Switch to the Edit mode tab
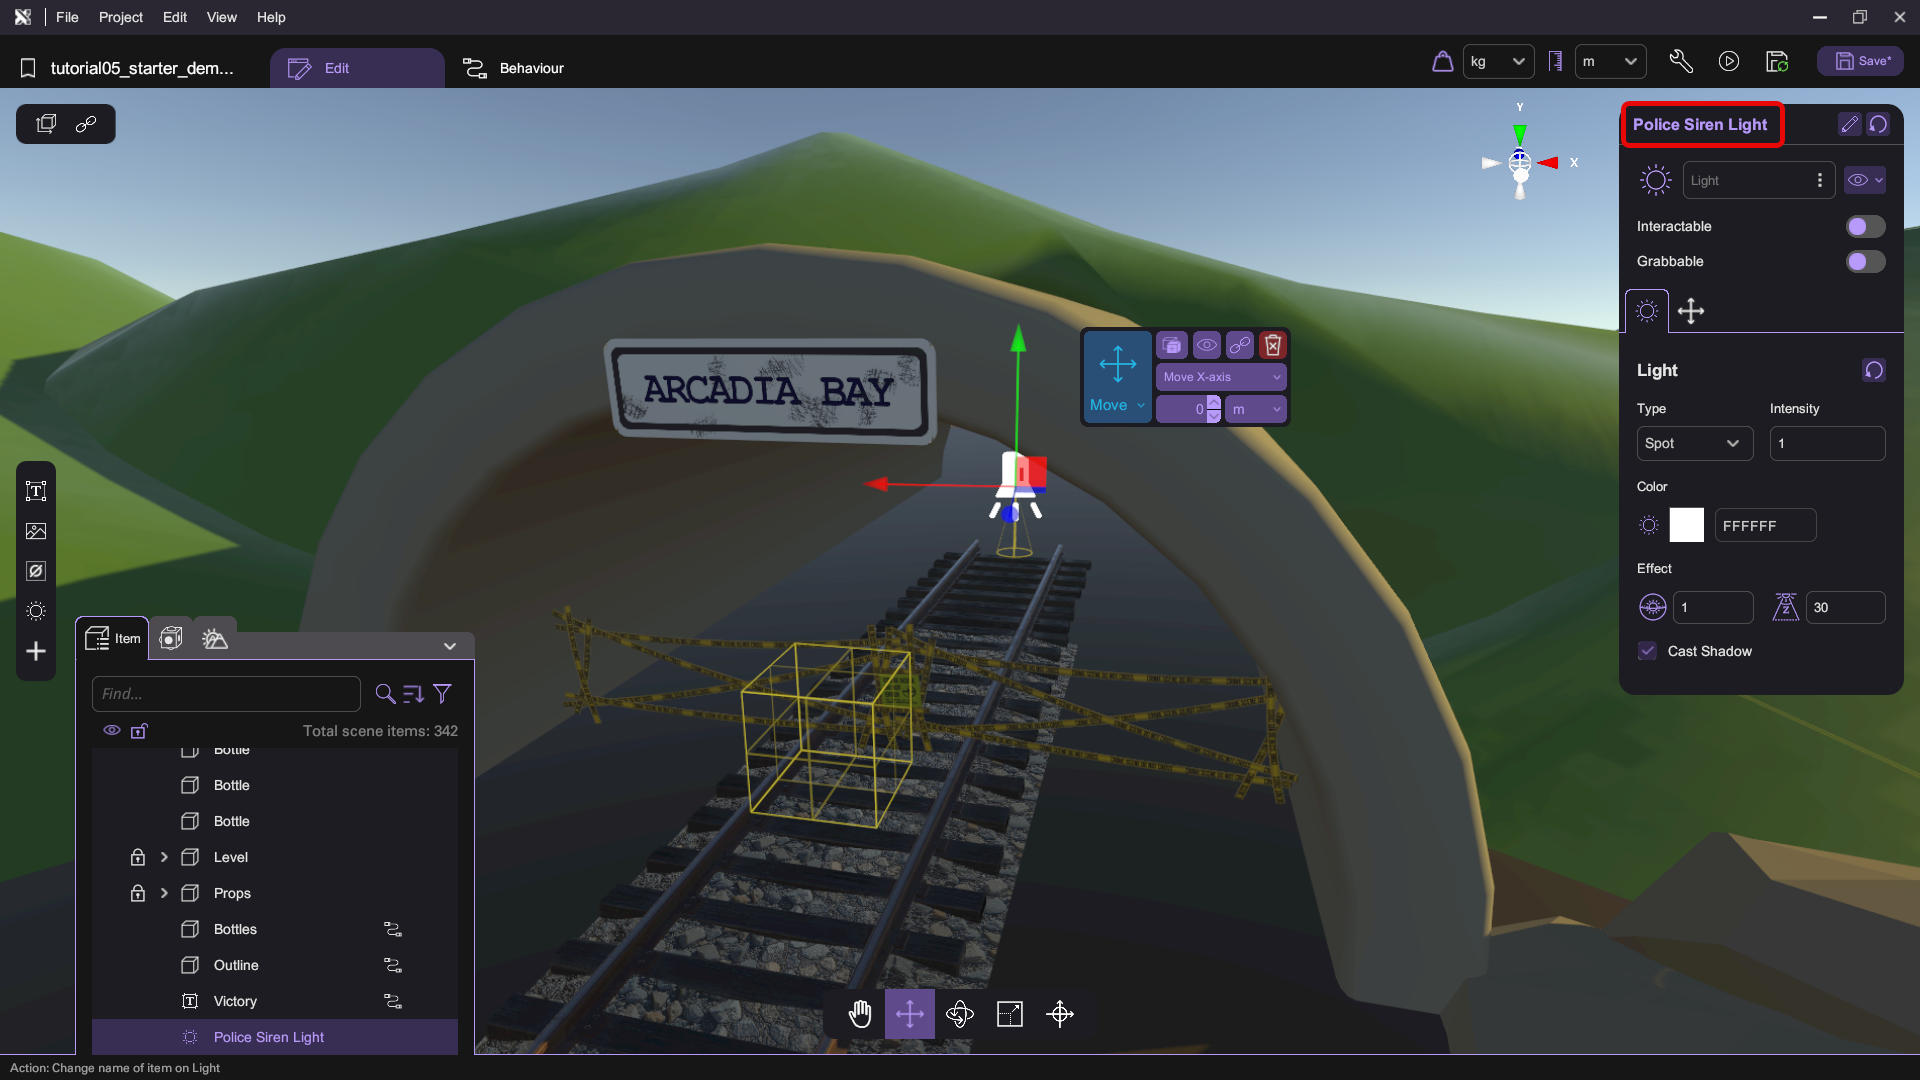1920x1080 pixels. point(357,68)
